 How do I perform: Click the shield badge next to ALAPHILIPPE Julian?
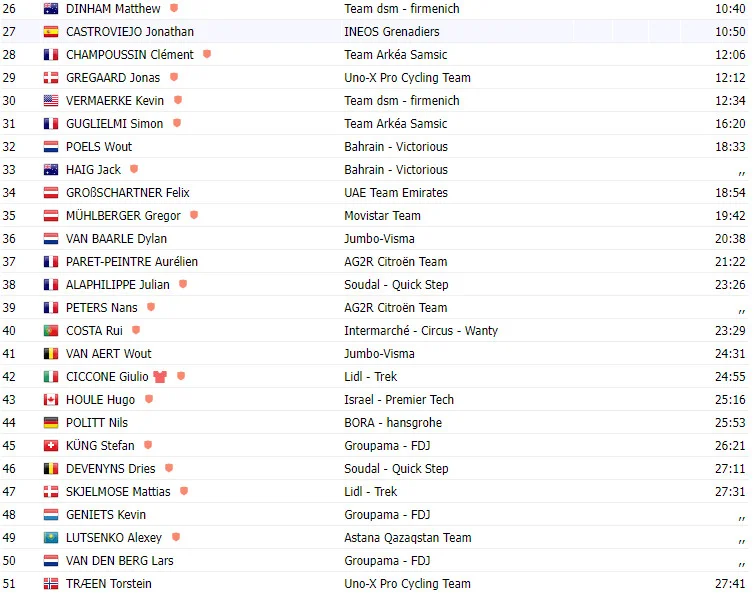point(183,284)
